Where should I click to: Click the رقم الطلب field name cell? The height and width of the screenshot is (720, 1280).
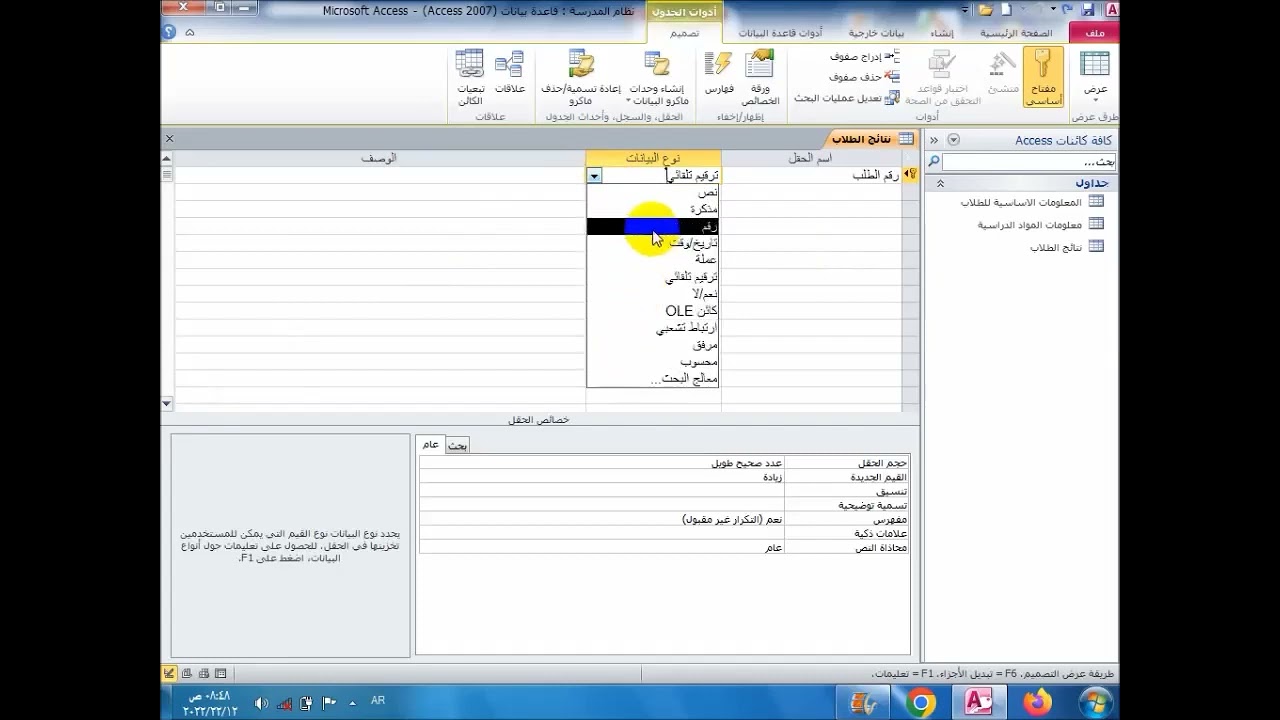coord(811,175)
